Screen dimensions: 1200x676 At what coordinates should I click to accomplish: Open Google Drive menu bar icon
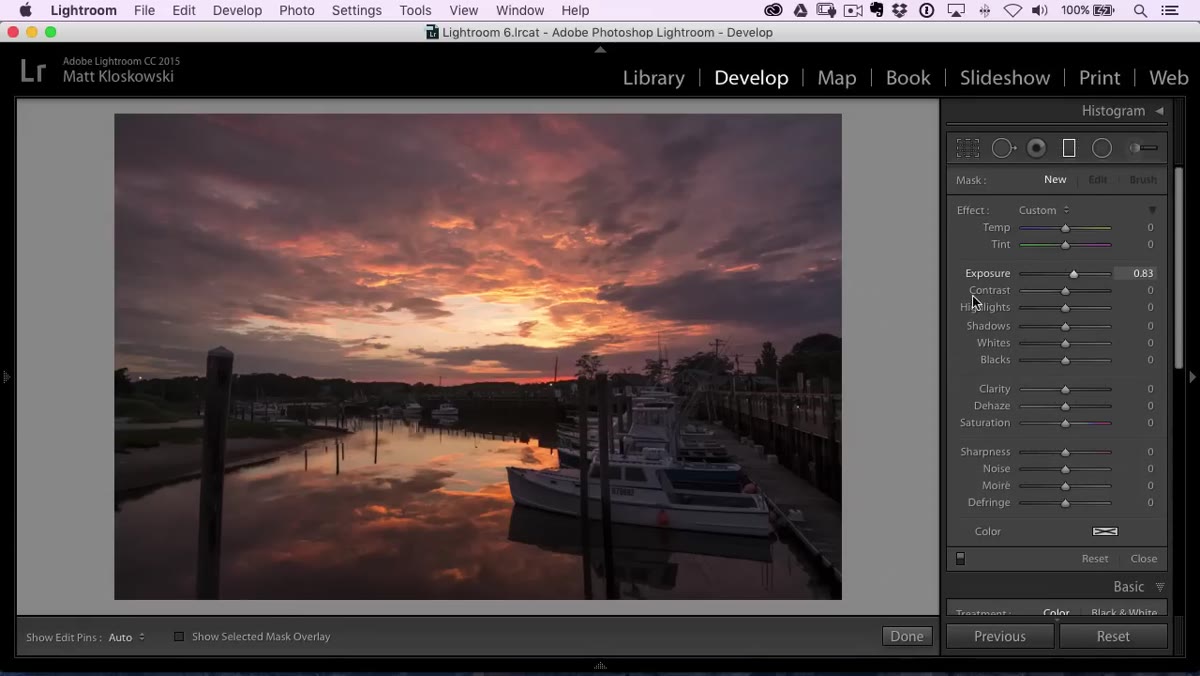click(x=800, y=10)
